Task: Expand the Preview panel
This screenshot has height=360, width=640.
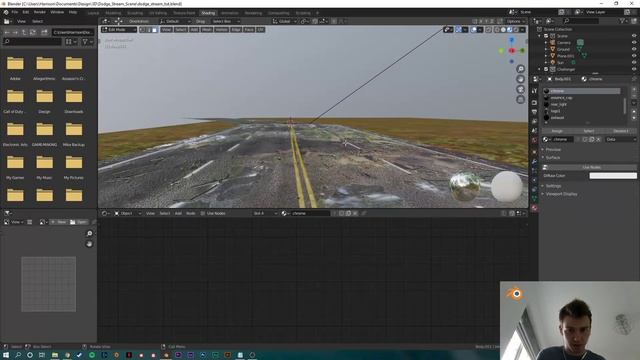Action: [553, 150]
